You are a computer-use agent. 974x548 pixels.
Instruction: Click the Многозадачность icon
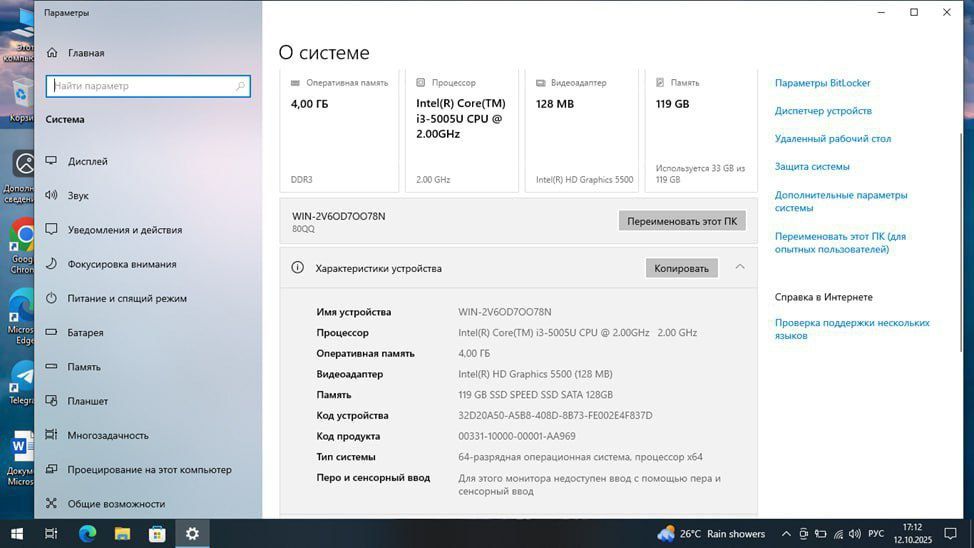click(x=52, y=435)
